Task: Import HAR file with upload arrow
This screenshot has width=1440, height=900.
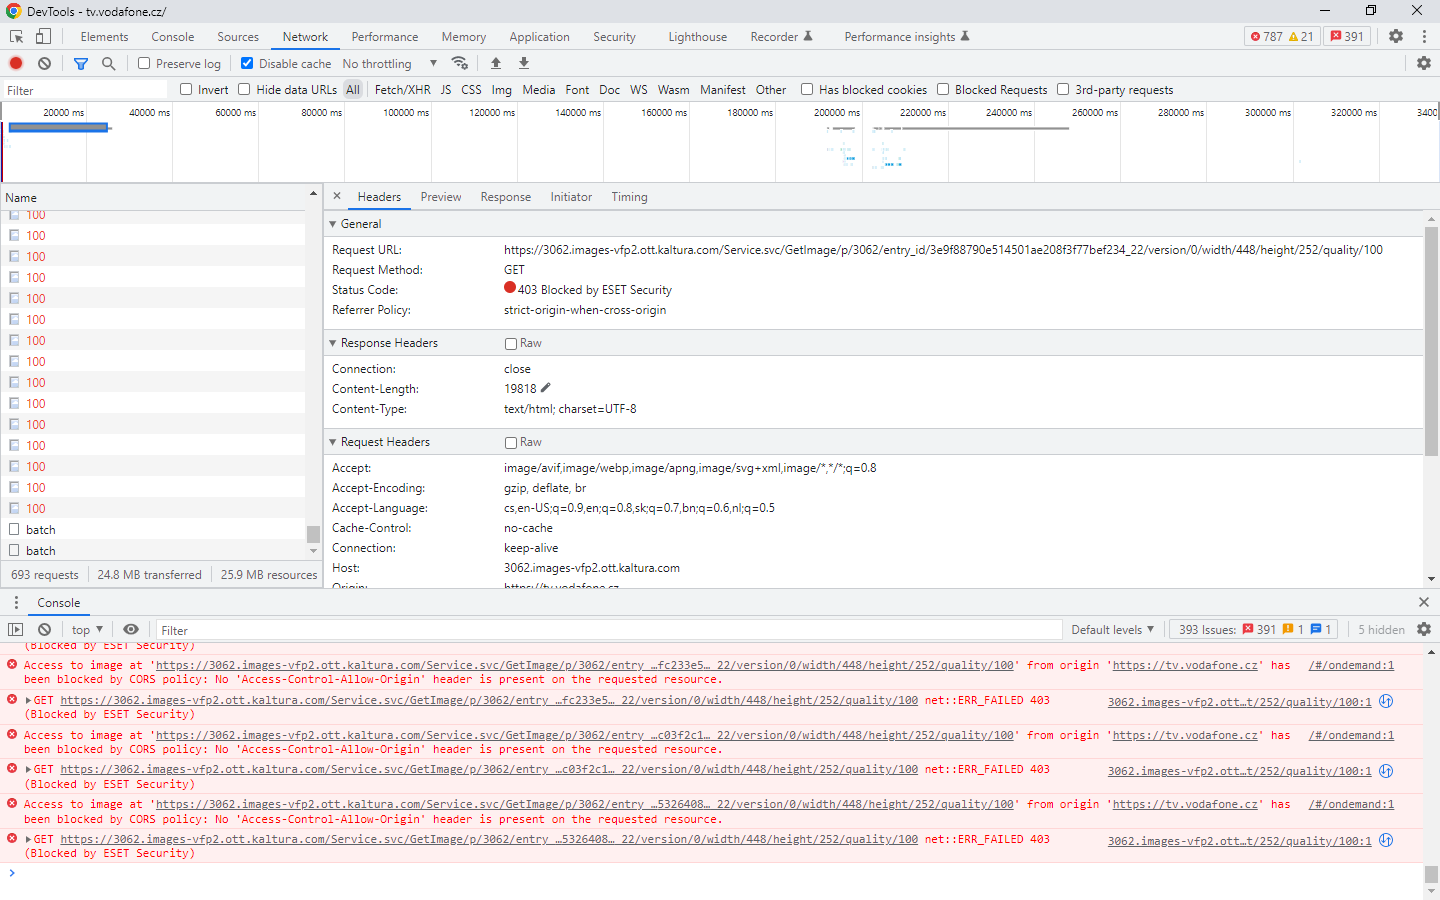Action: coord(496,63)
